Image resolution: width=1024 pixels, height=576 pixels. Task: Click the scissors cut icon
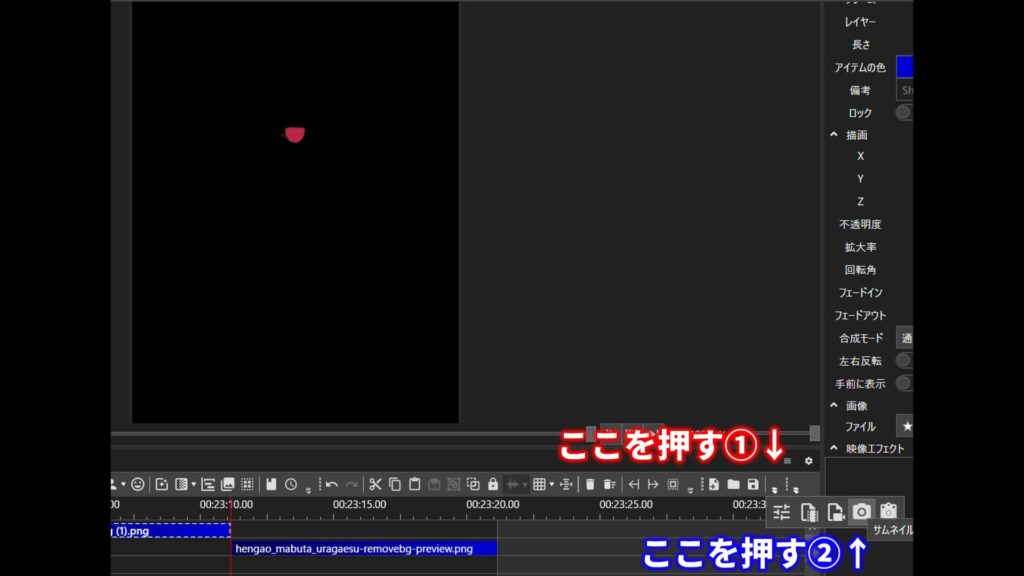[375, 484]
